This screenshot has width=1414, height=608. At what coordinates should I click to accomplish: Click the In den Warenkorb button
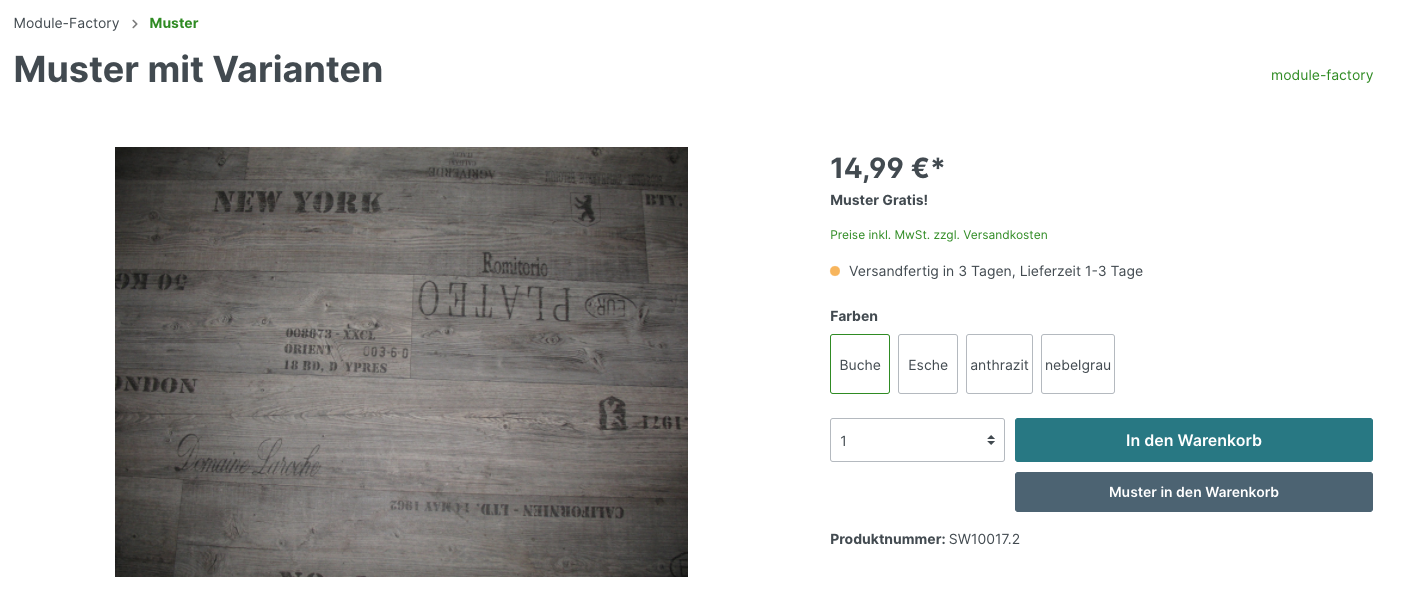coord(1194,440)
